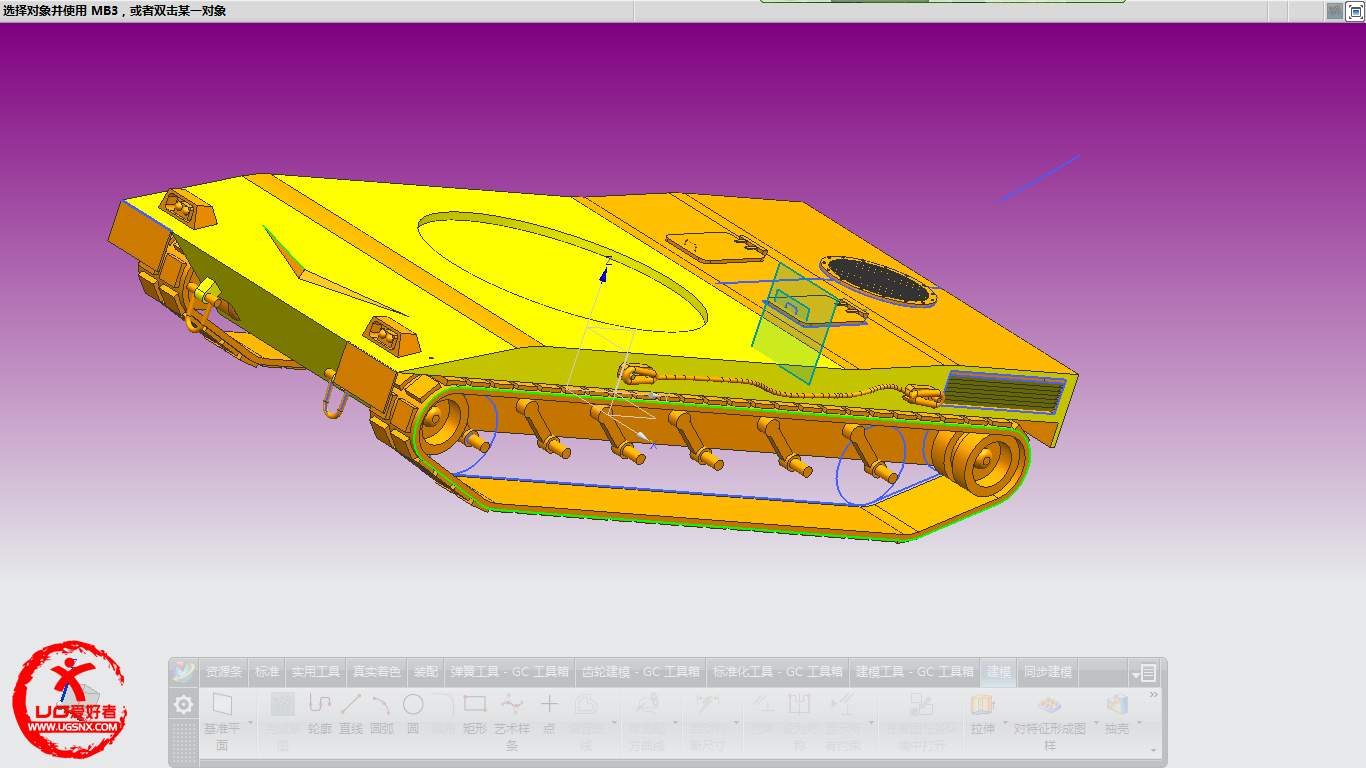Viewport: 1366px width, 768px height.
Task: Choose the 直线 (line) tool
Action: click(x=351, y=714)
